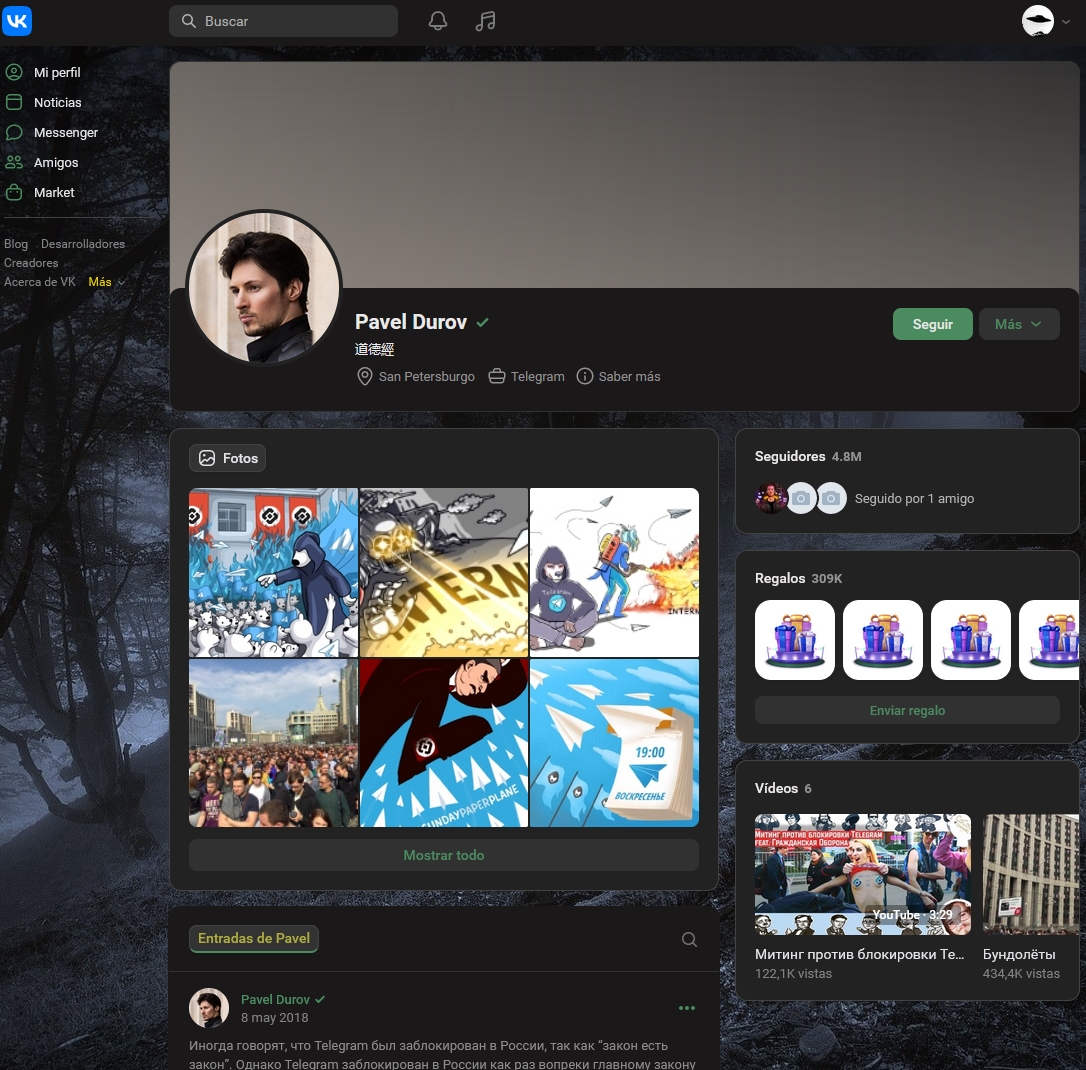
Task: Open the Telegram workplace link
Action: coord(537,377)
